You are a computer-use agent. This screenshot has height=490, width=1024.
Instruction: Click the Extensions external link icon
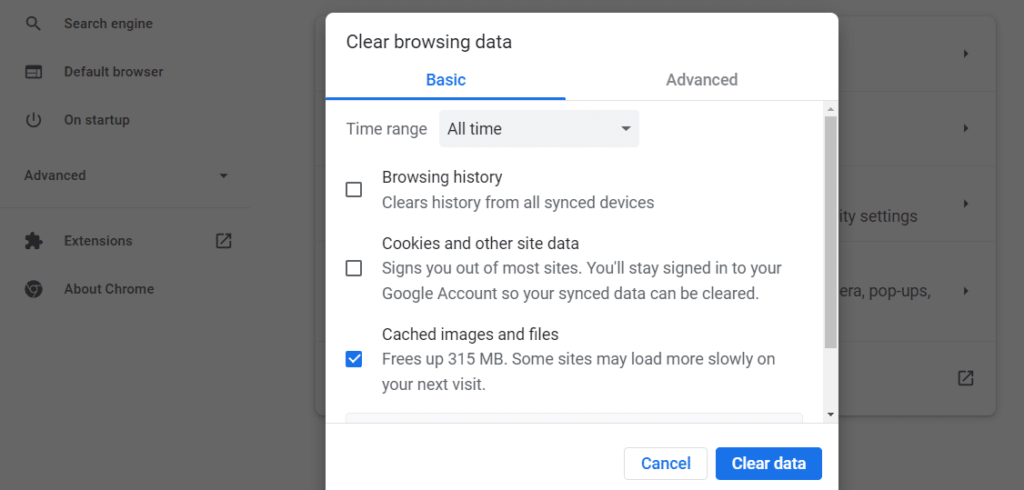pyautogui.click(x=224, y=241)
